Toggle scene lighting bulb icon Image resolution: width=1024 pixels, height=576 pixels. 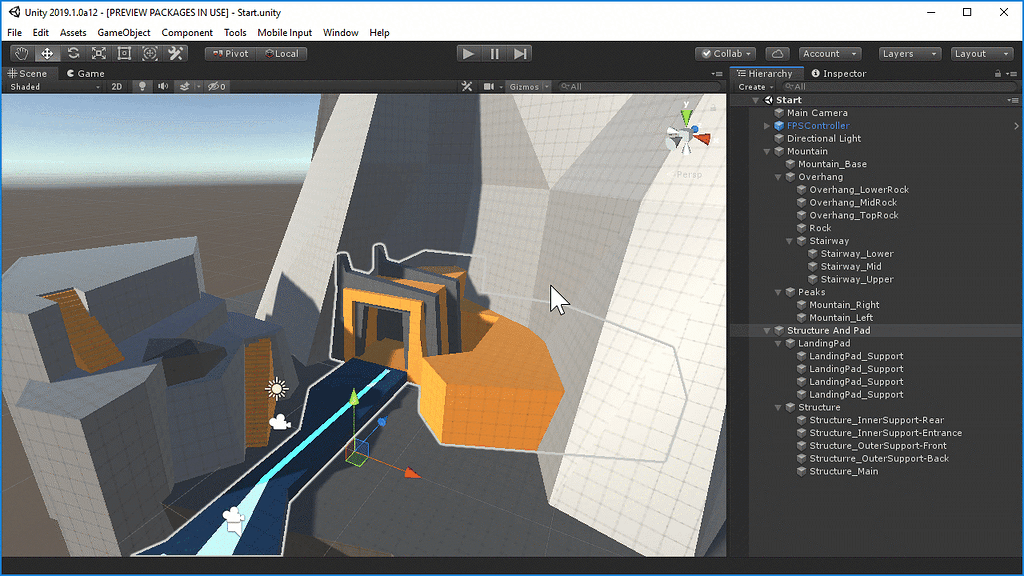pyautogui.click(x=142, y=86)
